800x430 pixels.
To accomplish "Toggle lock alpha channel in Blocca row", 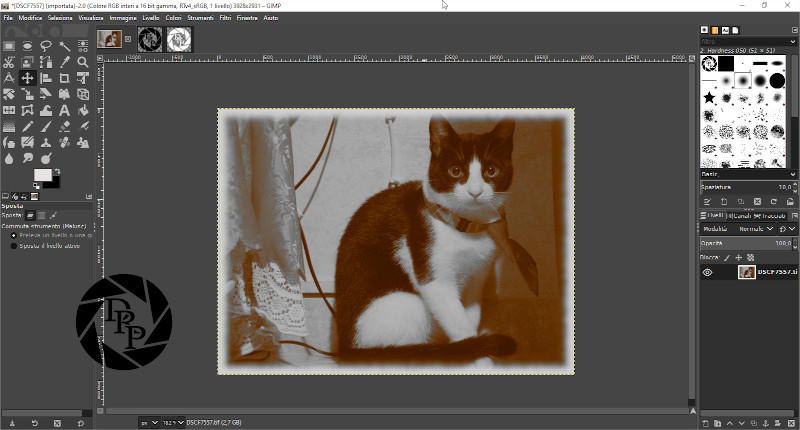I will (751, 258).
